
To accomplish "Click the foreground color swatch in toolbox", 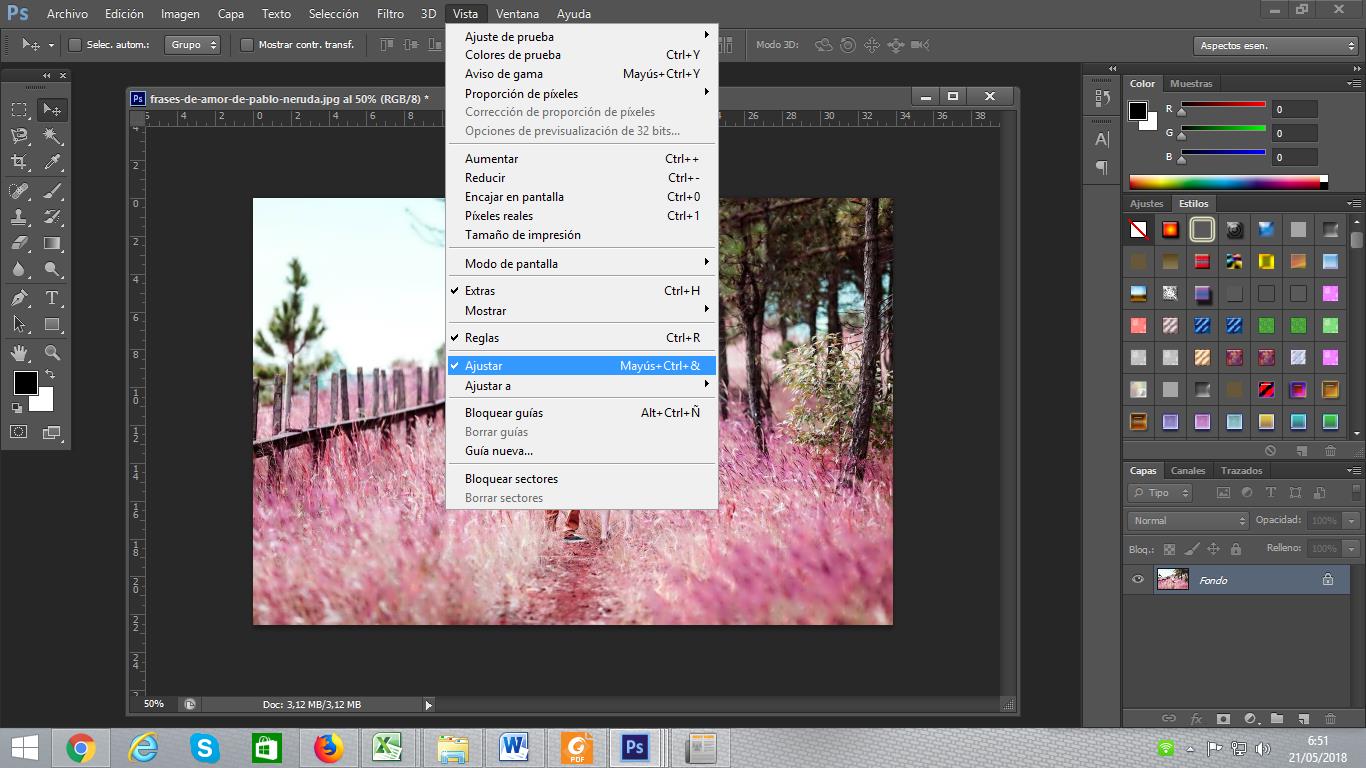I will click(x=24, y=382).
